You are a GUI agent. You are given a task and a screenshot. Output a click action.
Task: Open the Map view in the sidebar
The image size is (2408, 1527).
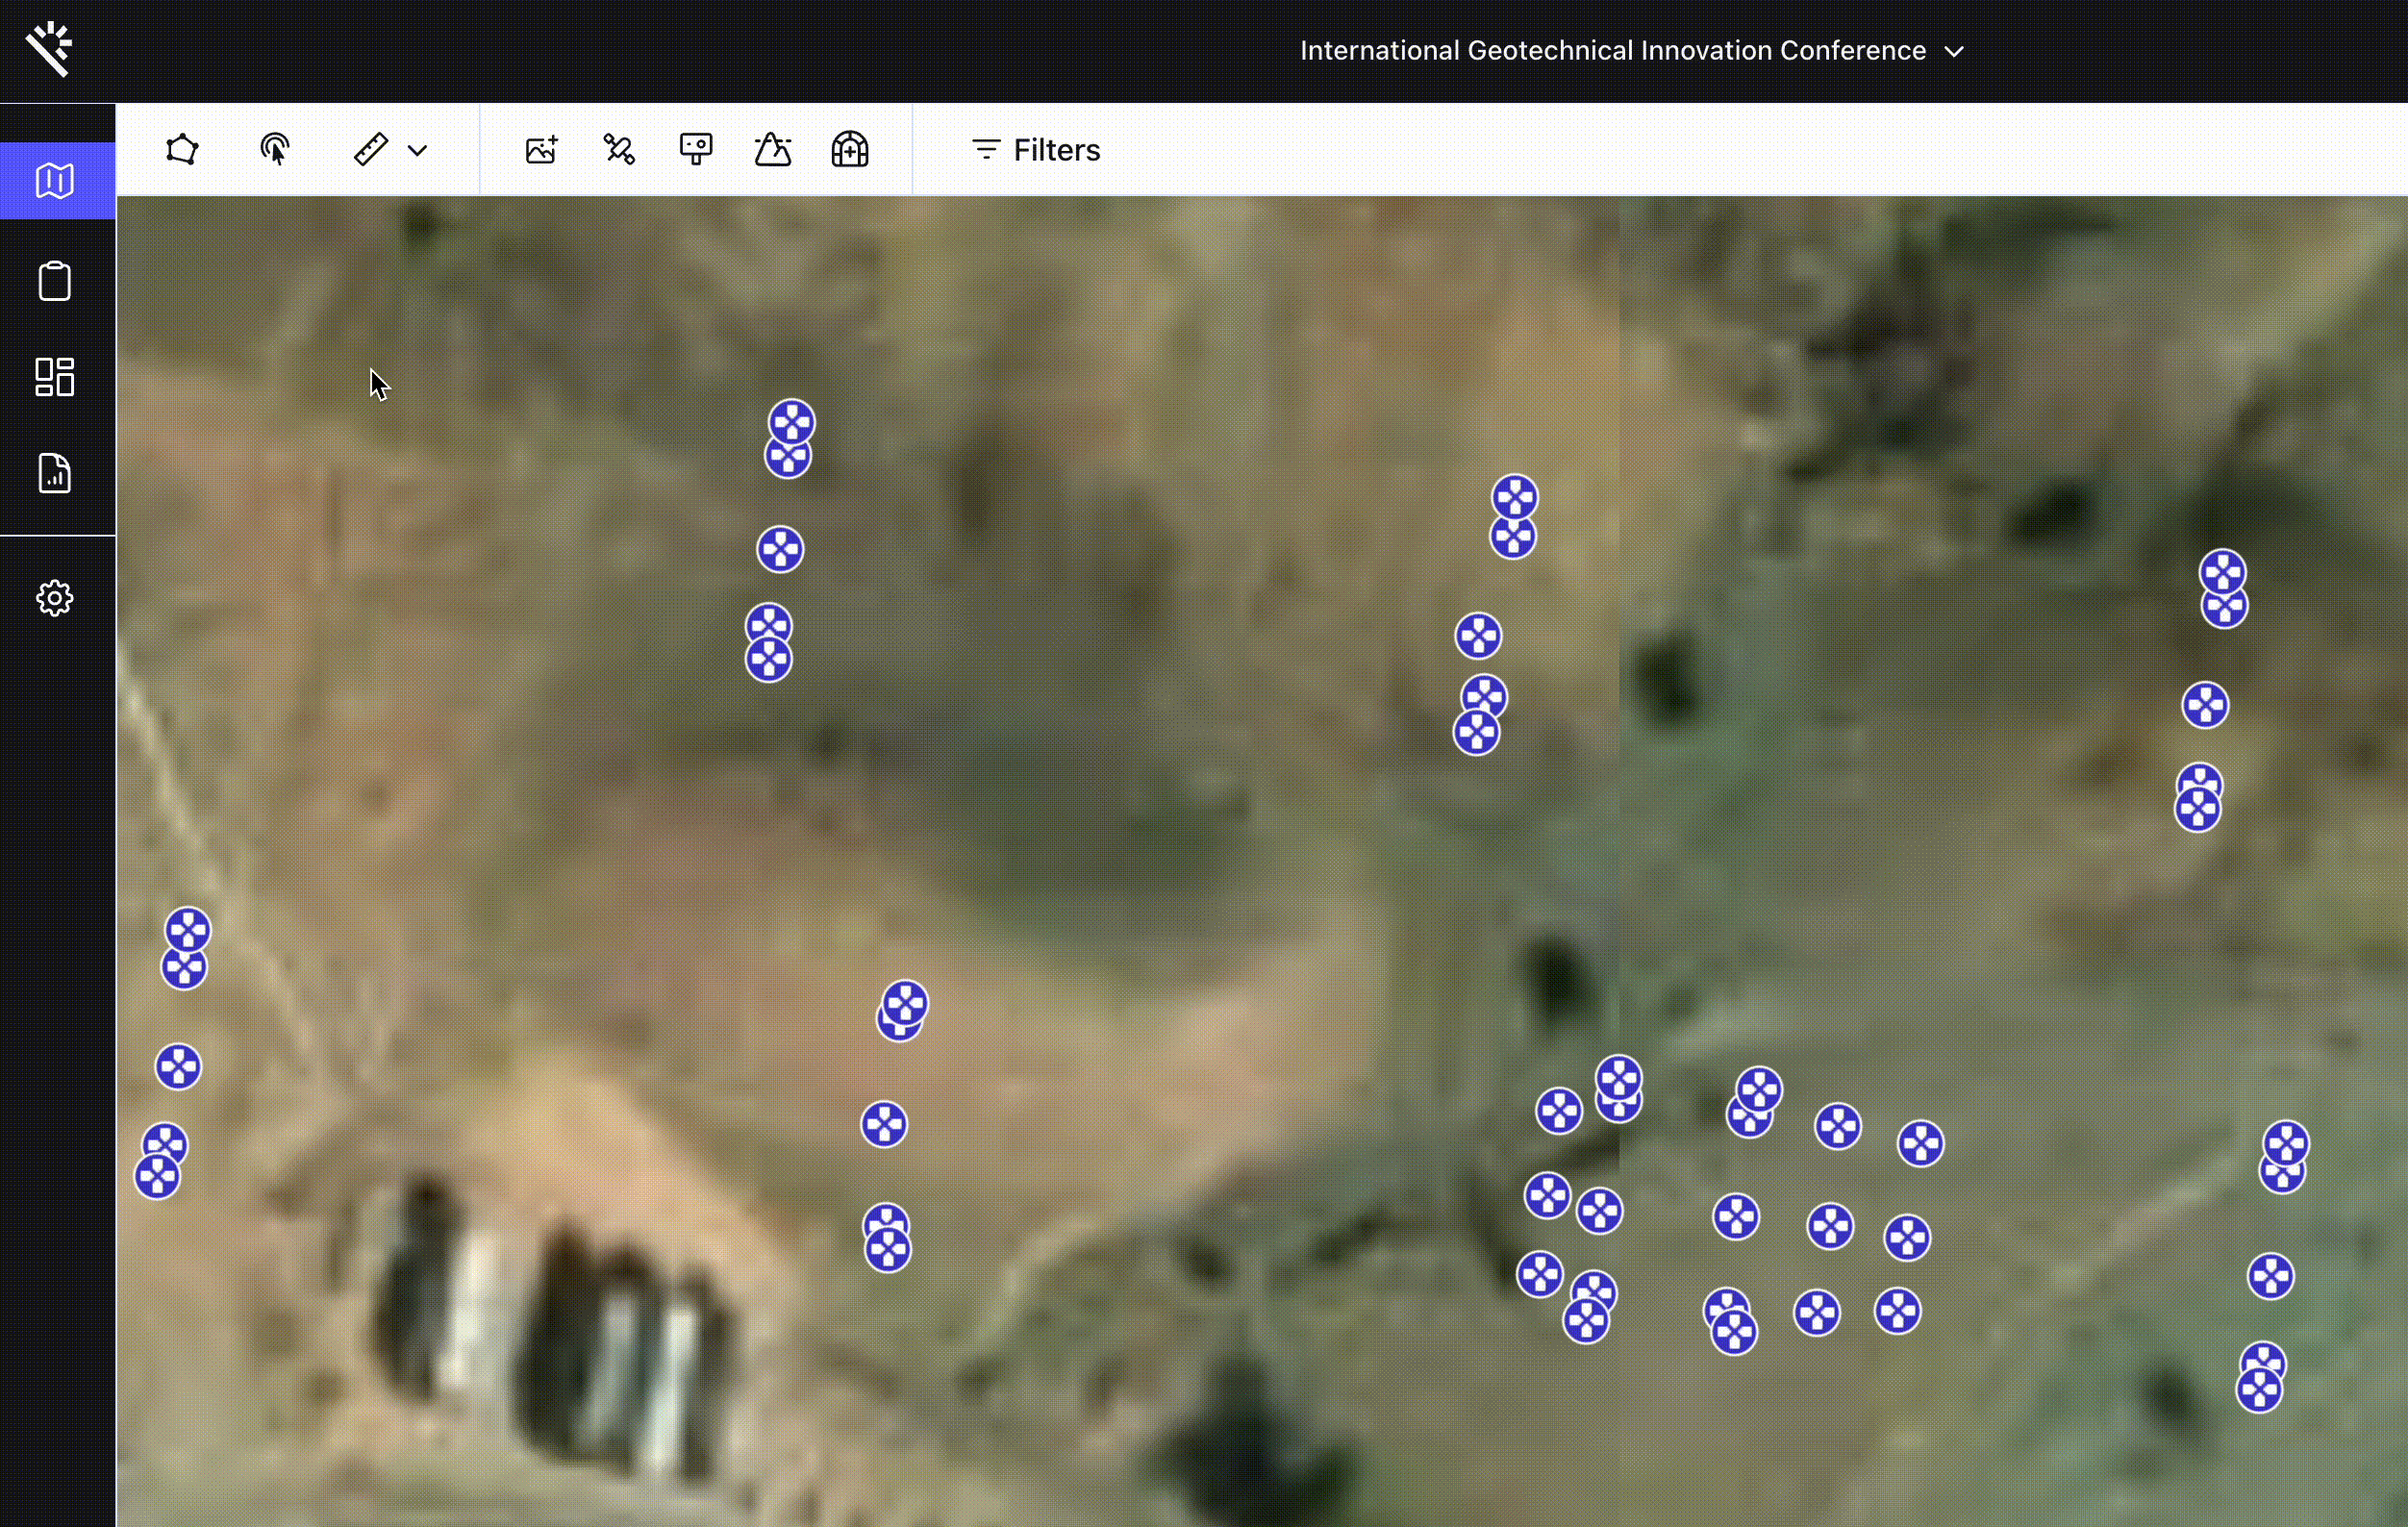55,181
